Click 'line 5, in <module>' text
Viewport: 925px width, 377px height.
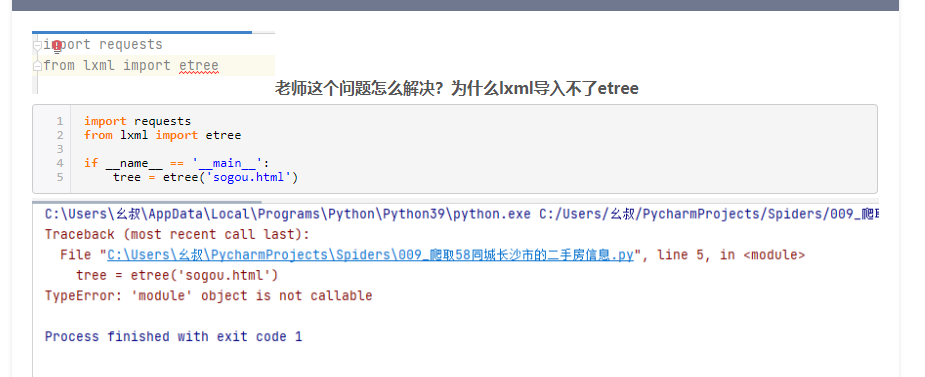pos(731,255)
